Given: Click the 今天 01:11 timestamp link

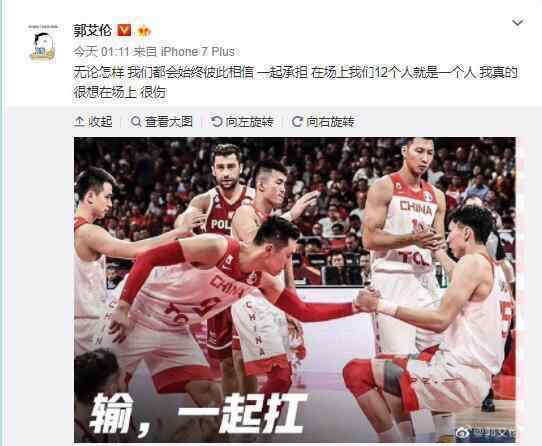Looking at the screenshot, I should 101,52.
